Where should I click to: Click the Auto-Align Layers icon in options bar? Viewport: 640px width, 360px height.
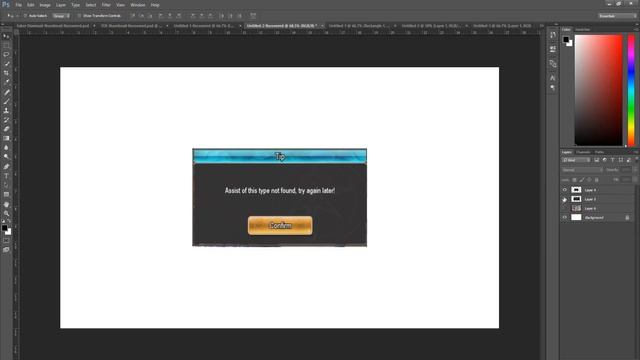click(253, 16)
